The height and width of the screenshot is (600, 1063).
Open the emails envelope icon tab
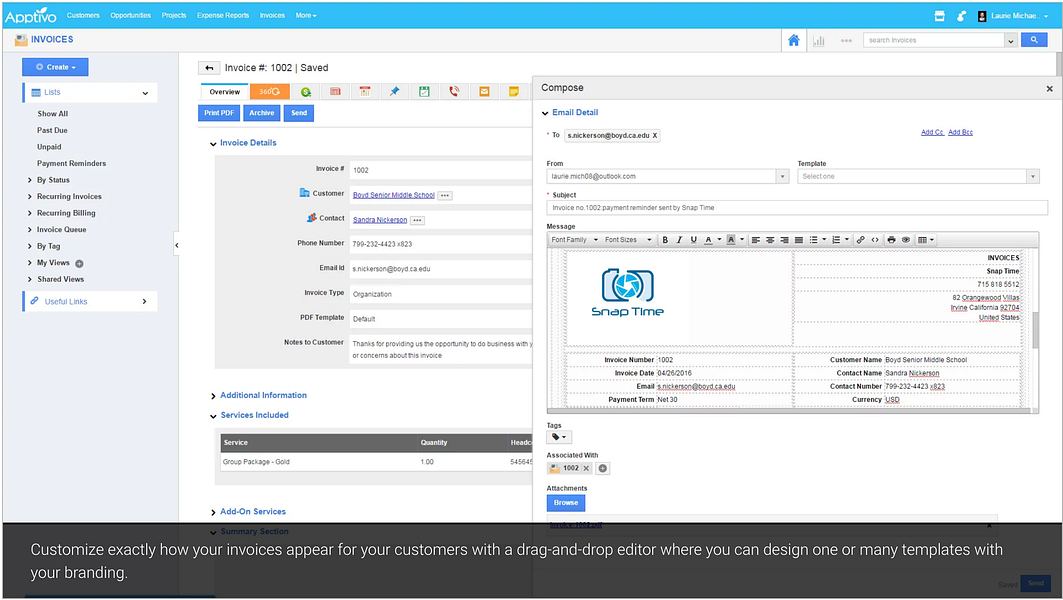[x=484, y=92]
